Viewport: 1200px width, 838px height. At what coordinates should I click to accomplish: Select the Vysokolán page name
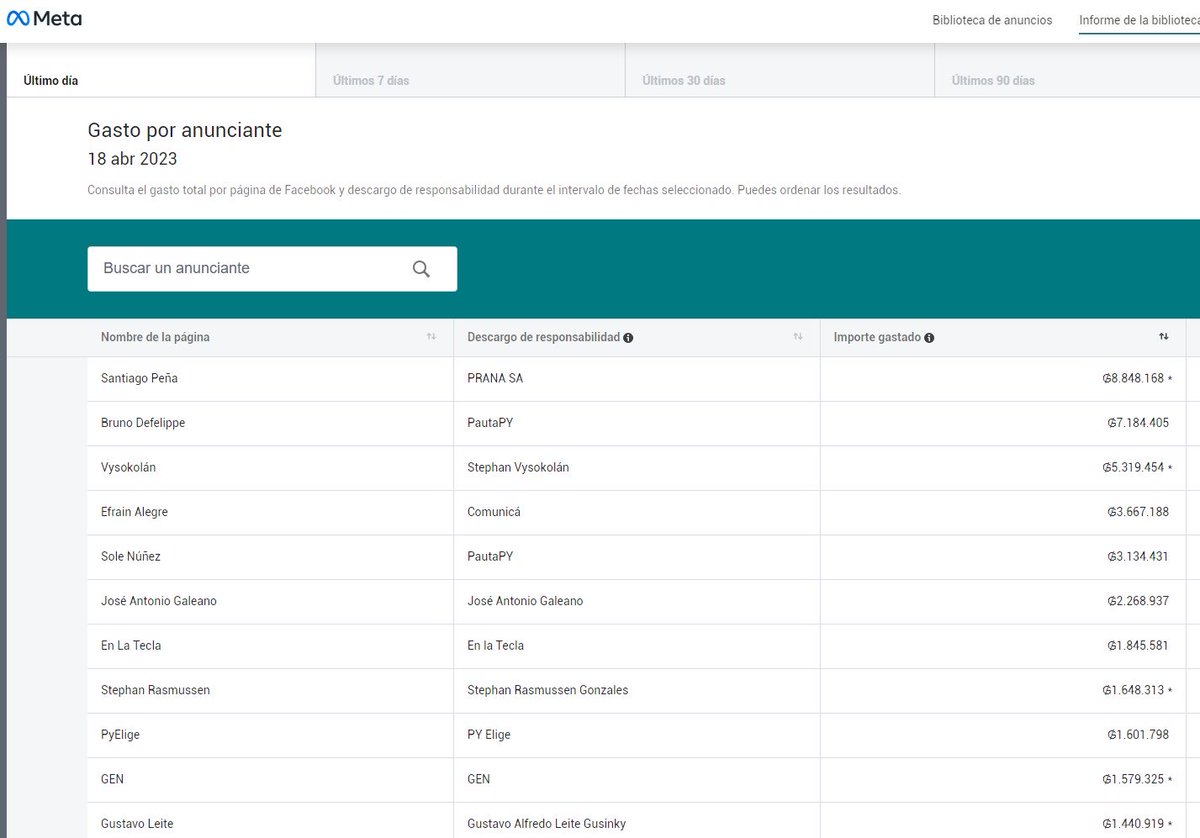tap(128, 468)
